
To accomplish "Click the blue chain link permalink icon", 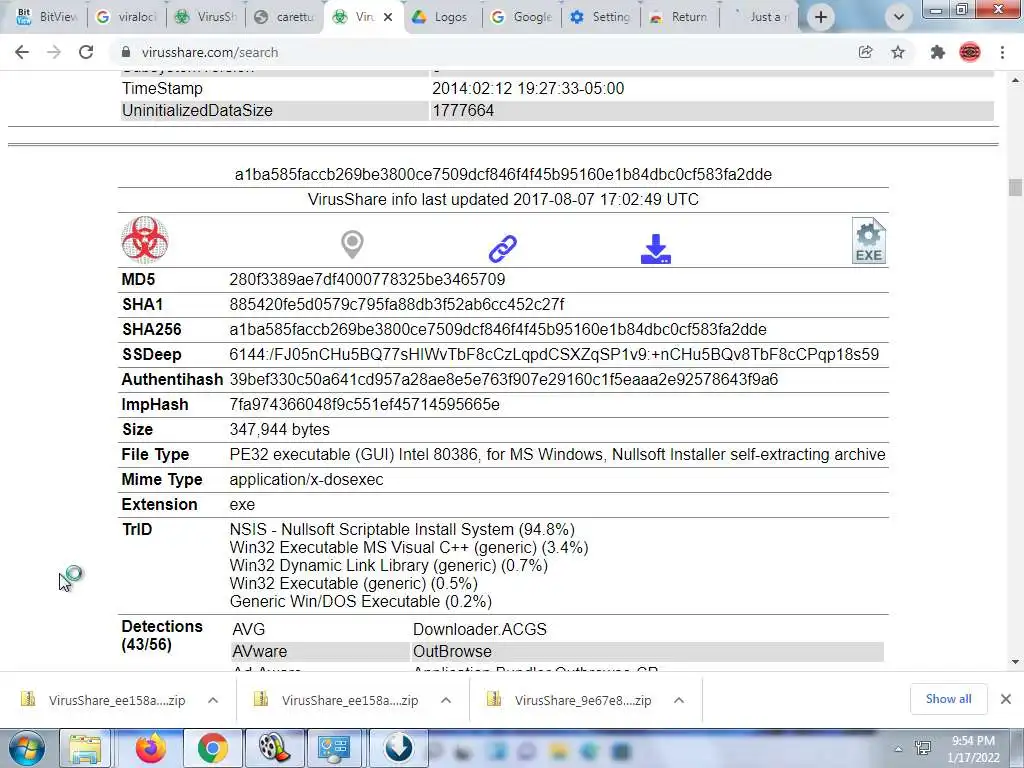I will point(503,248).
